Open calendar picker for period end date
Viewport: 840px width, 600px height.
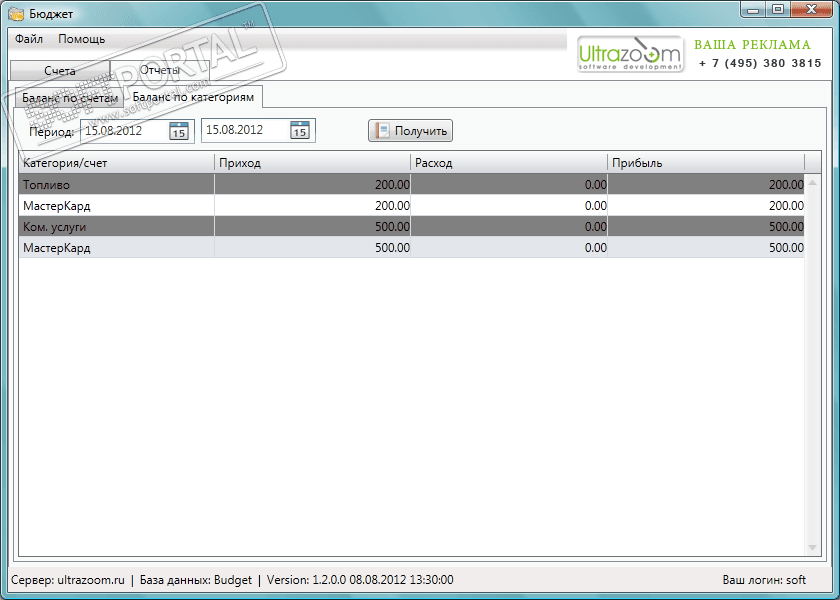299,130
